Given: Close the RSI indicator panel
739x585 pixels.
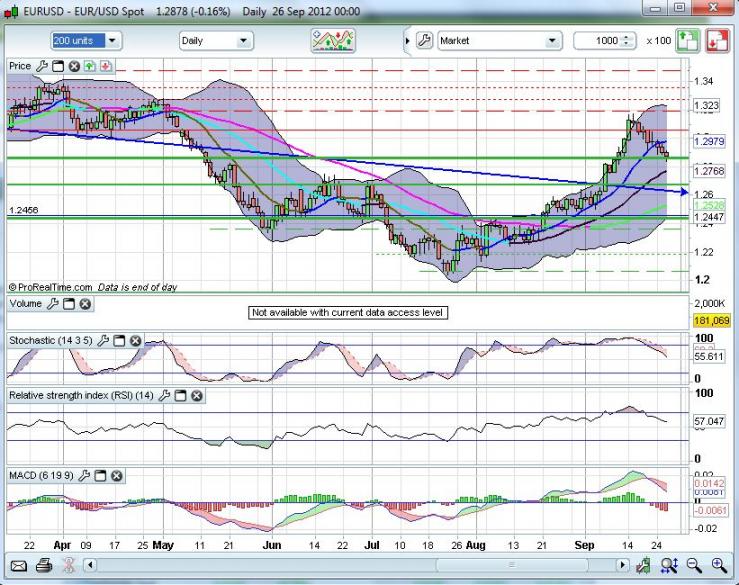Looking at the screenshot, I should 197,395.
